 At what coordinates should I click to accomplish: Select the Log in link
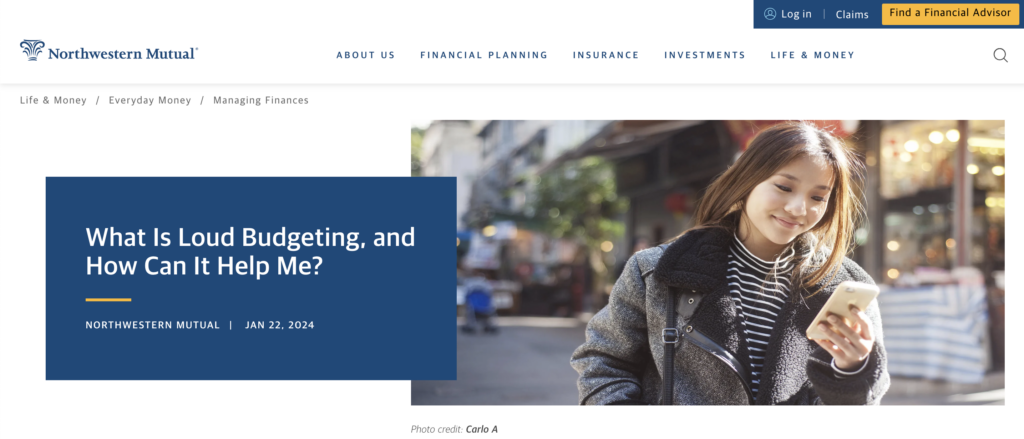coord(796,14)
